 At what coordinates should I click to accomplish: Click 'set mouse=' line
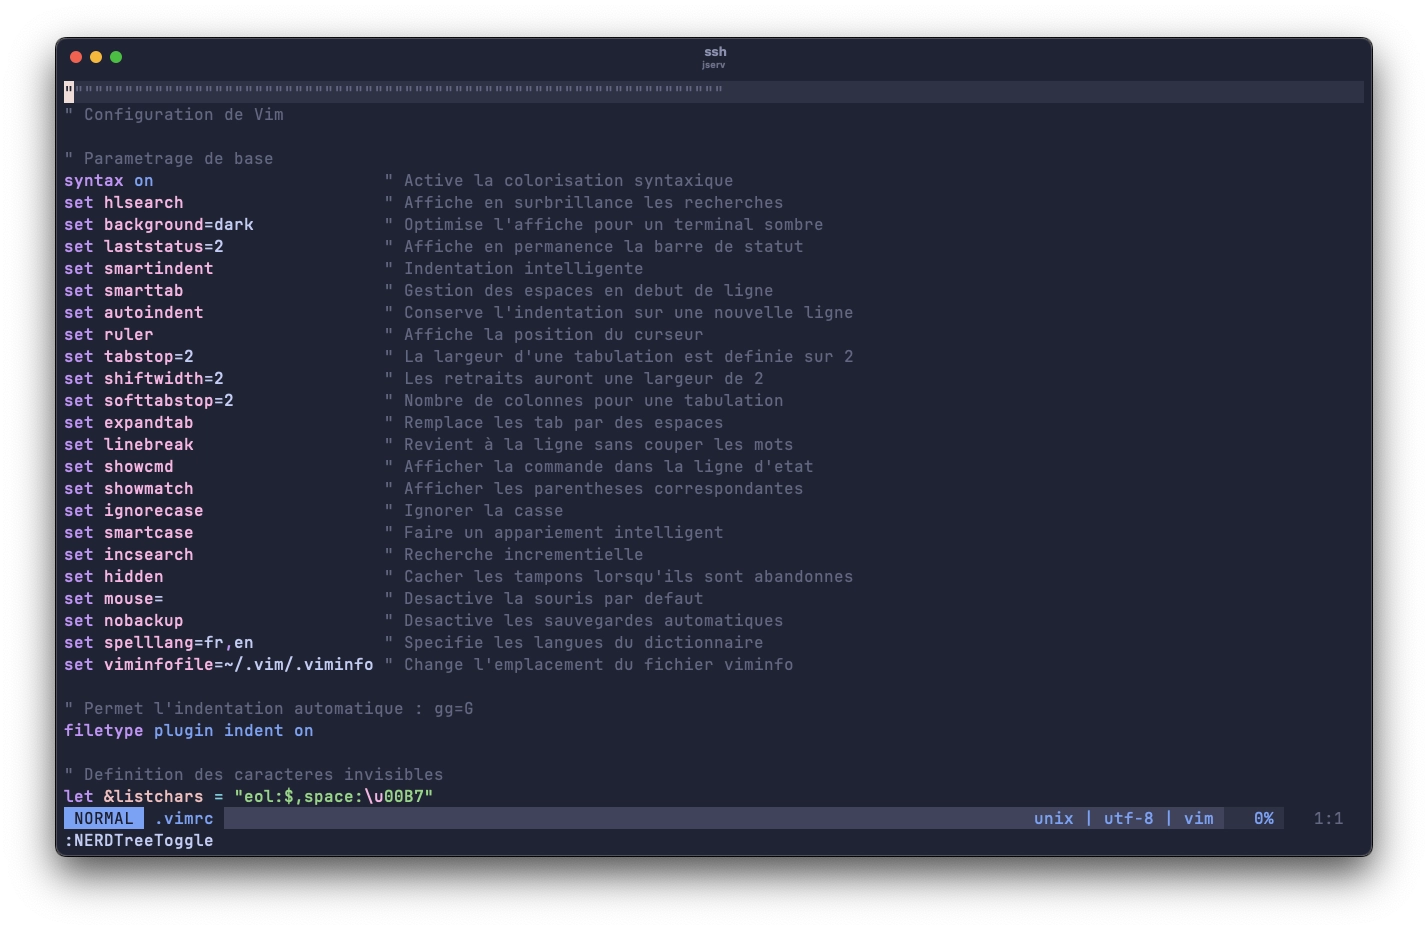114,599
